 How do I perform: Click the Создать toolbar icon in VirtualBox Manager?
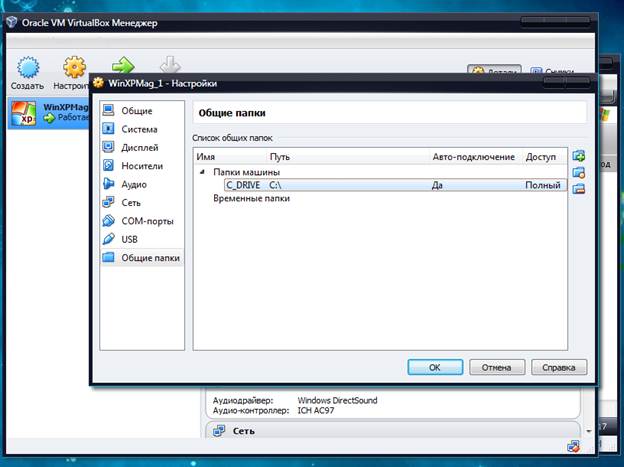pyautogui.click(x=28, y=67)
